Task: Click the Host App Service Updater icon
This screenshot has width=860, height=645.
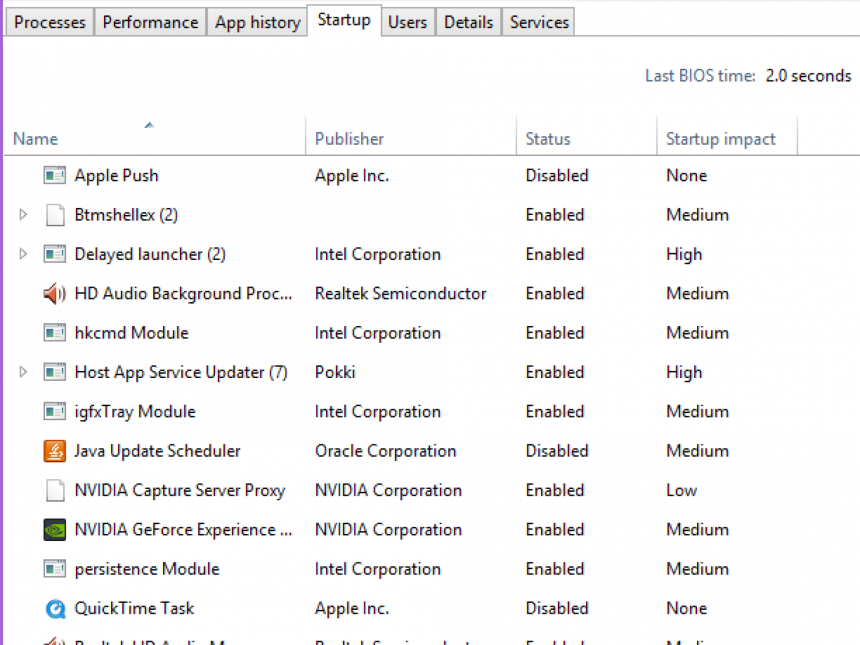Action: pos(55,372)
